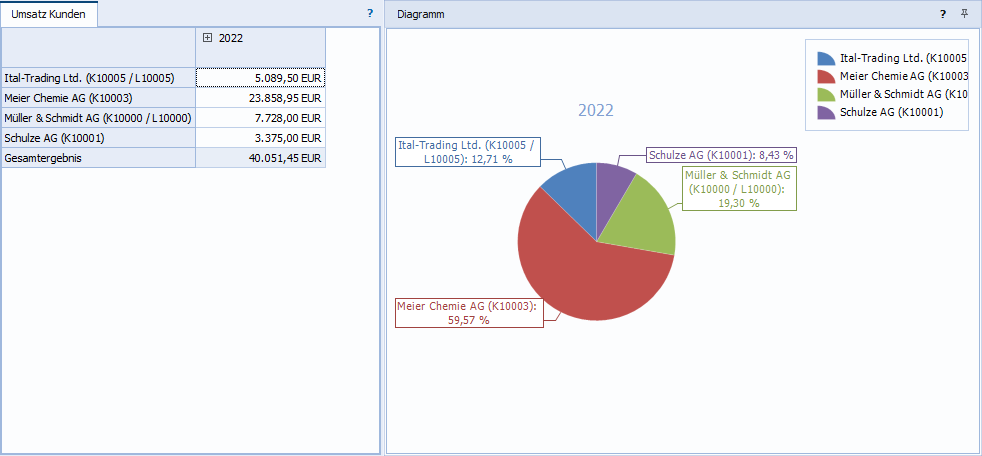The height and width of the screenshot is (456, 982).
Task: Pin the Diagramm panel with the pushpin icon
Action: (x=964, y=14)
